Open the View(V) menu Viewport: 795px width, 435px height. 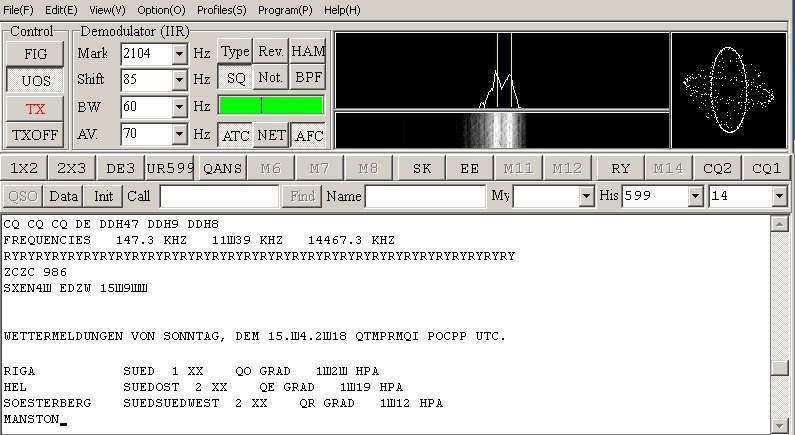(x=107, y=10)
